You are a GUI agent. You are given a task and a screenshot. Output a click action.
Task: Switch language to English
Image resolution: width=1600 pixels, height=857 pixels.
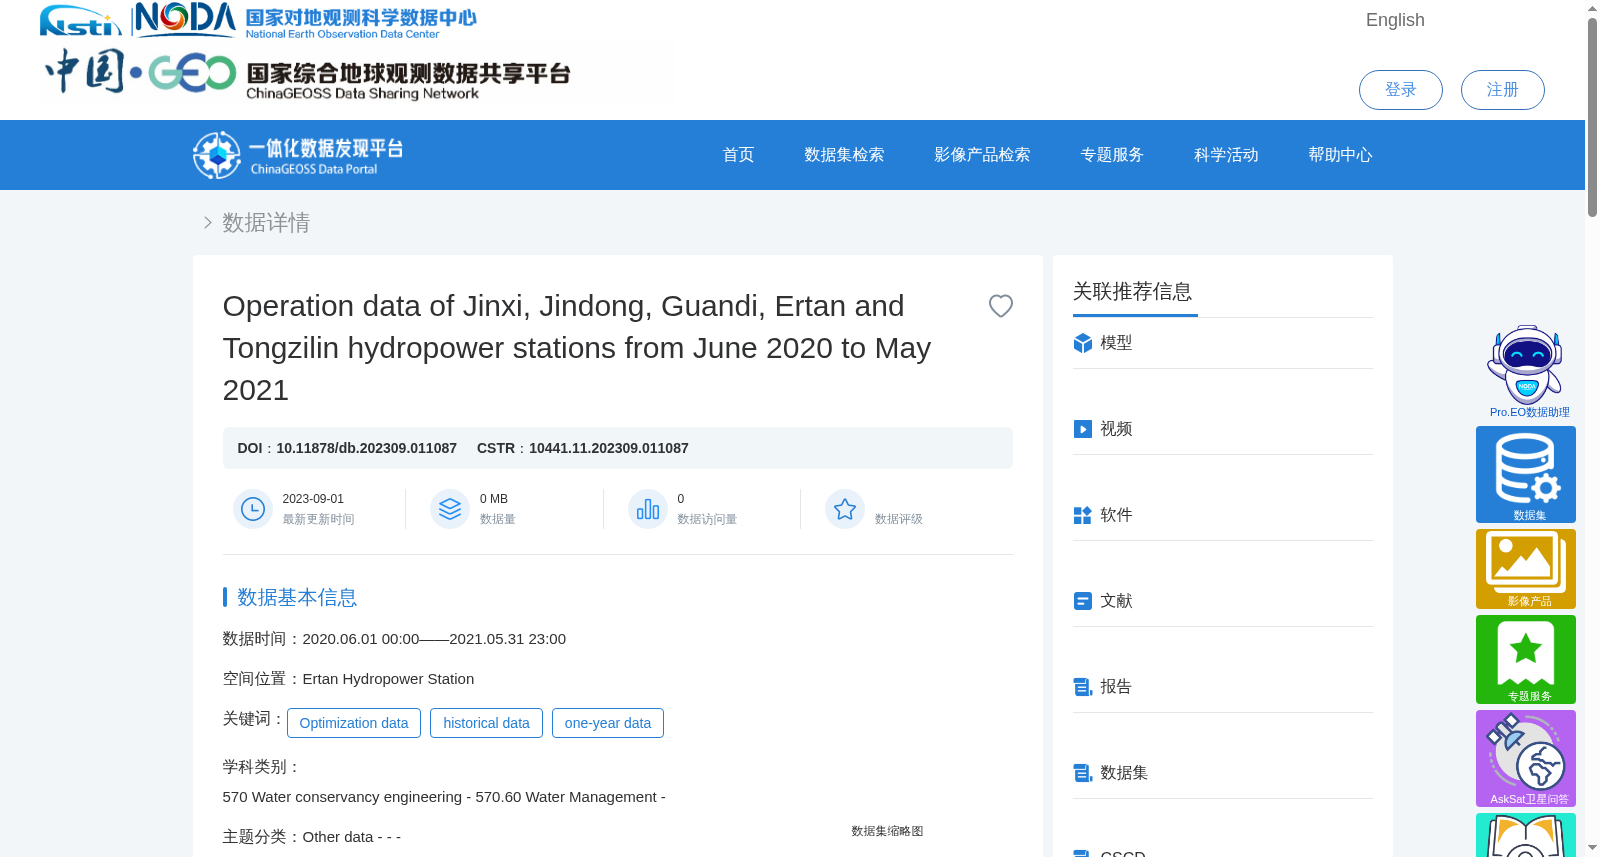[x=1395, y=20]
